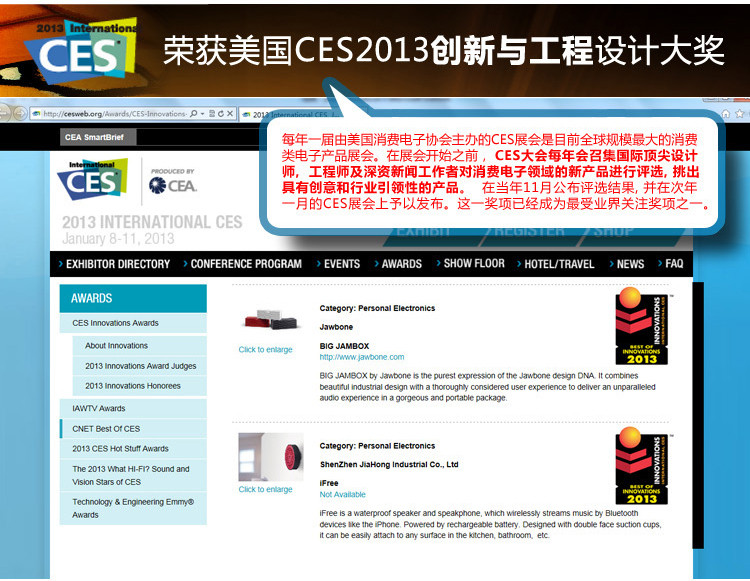The width and height of the screenshot is (750, 581).
Task: Click the 'January 8-11, 2013' date text
Action: (118, 239)
